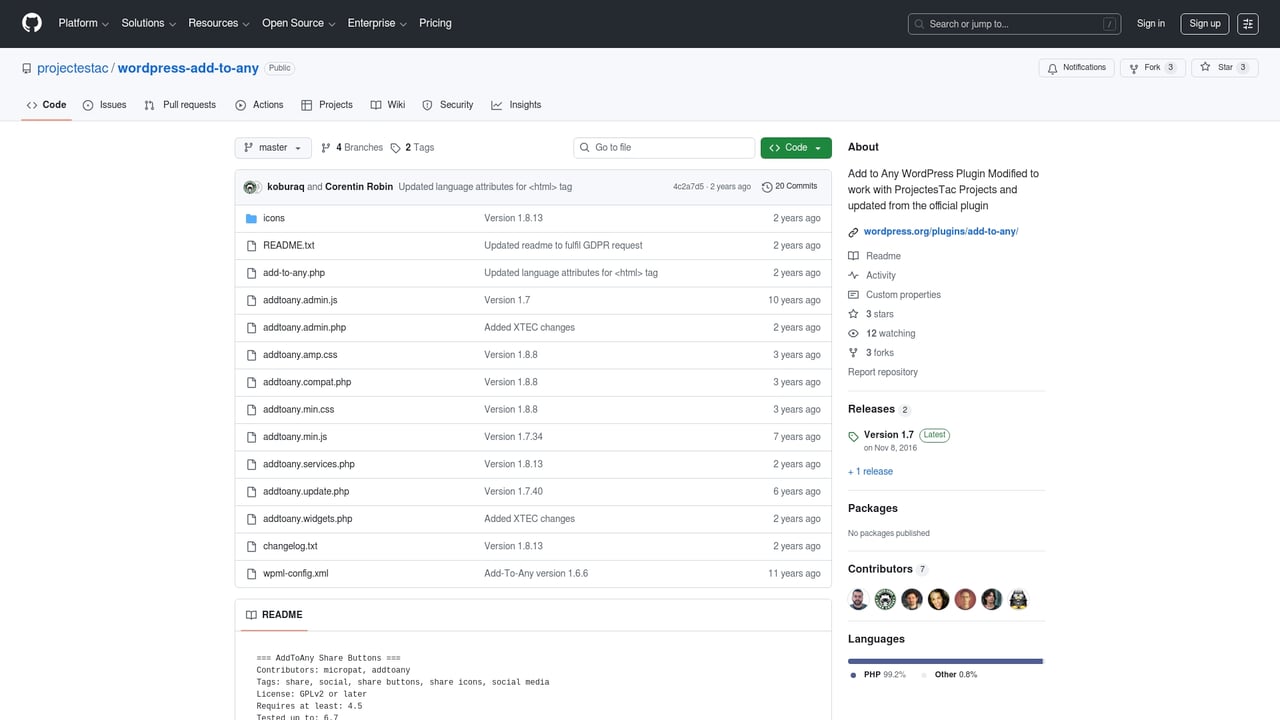This screenshot has height=720, width=1280.
Task: Show all releases via + 1 release
Action: point(869,471)
